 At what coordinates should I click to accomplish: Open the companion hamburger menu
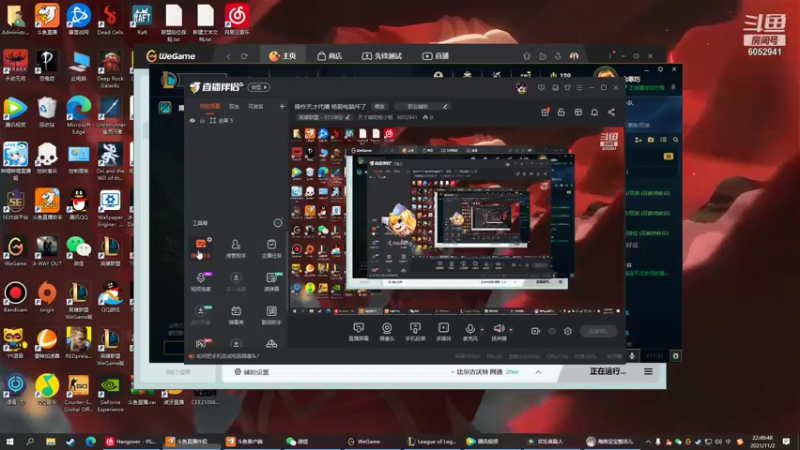[579, 88]
